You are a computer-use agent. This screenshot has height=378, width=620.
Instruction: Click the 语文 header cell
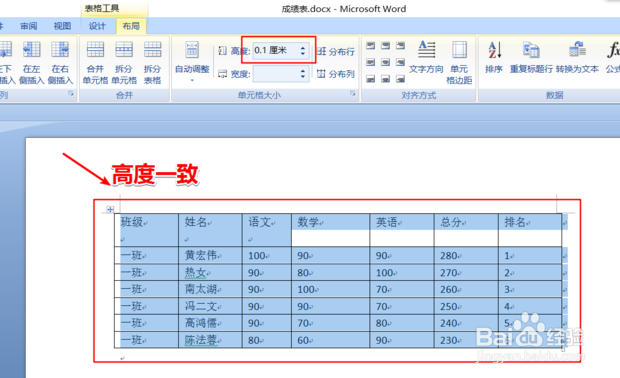point(267,230)
